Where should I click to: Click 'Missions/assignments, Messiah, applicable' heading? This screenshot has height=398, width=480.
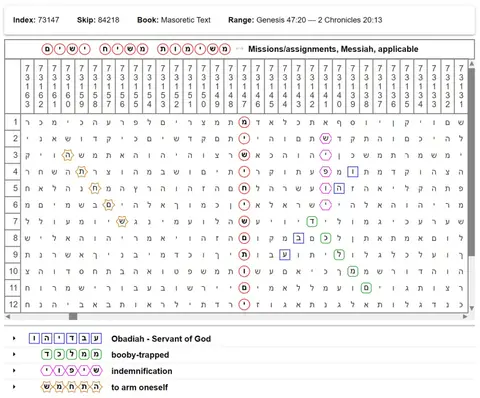333,49
